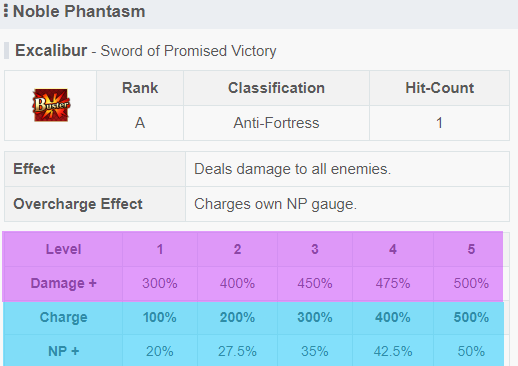This screenshot has height=366, width=518.
Task: Collapse the Noble Phantasm section header
Action: (259, 13)
